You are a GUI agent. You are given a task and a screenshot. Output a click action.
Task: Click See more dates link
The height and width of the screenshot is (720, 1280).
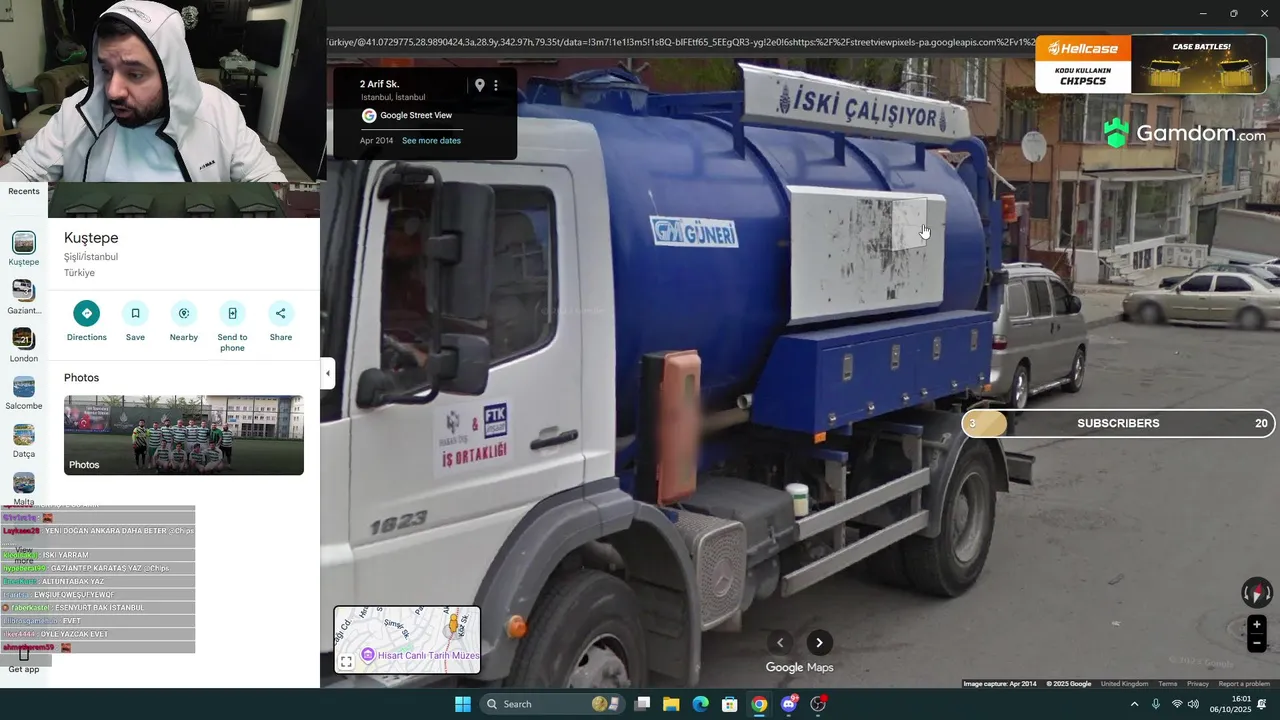pos(431,141)
